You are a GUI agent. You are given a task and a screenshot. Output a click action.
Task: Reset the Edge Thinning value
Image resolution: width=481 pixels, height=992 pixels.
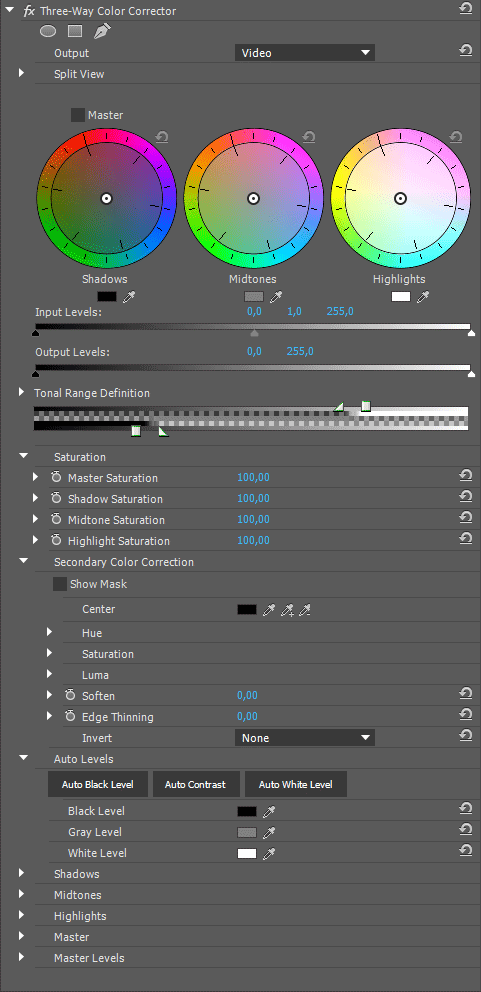click(465, 715)
